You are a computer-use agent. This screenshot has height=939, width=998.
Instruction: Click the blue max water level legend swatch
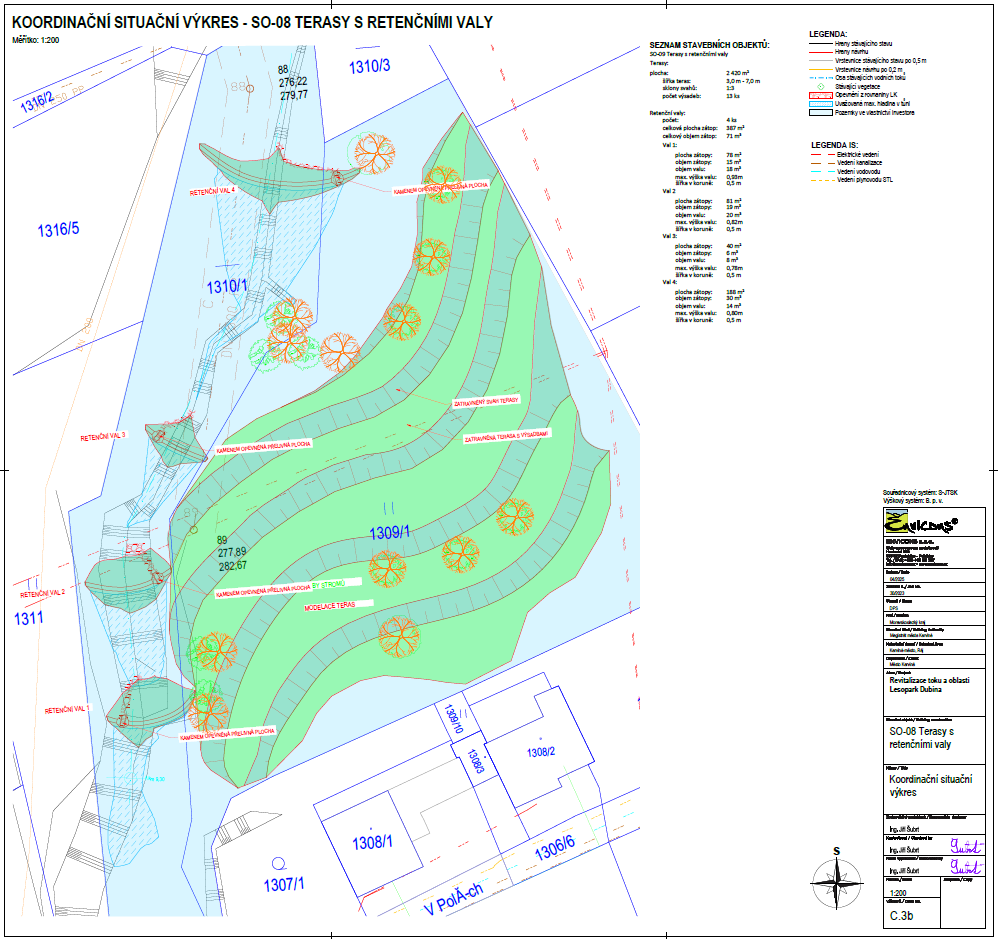click(821, 104)
